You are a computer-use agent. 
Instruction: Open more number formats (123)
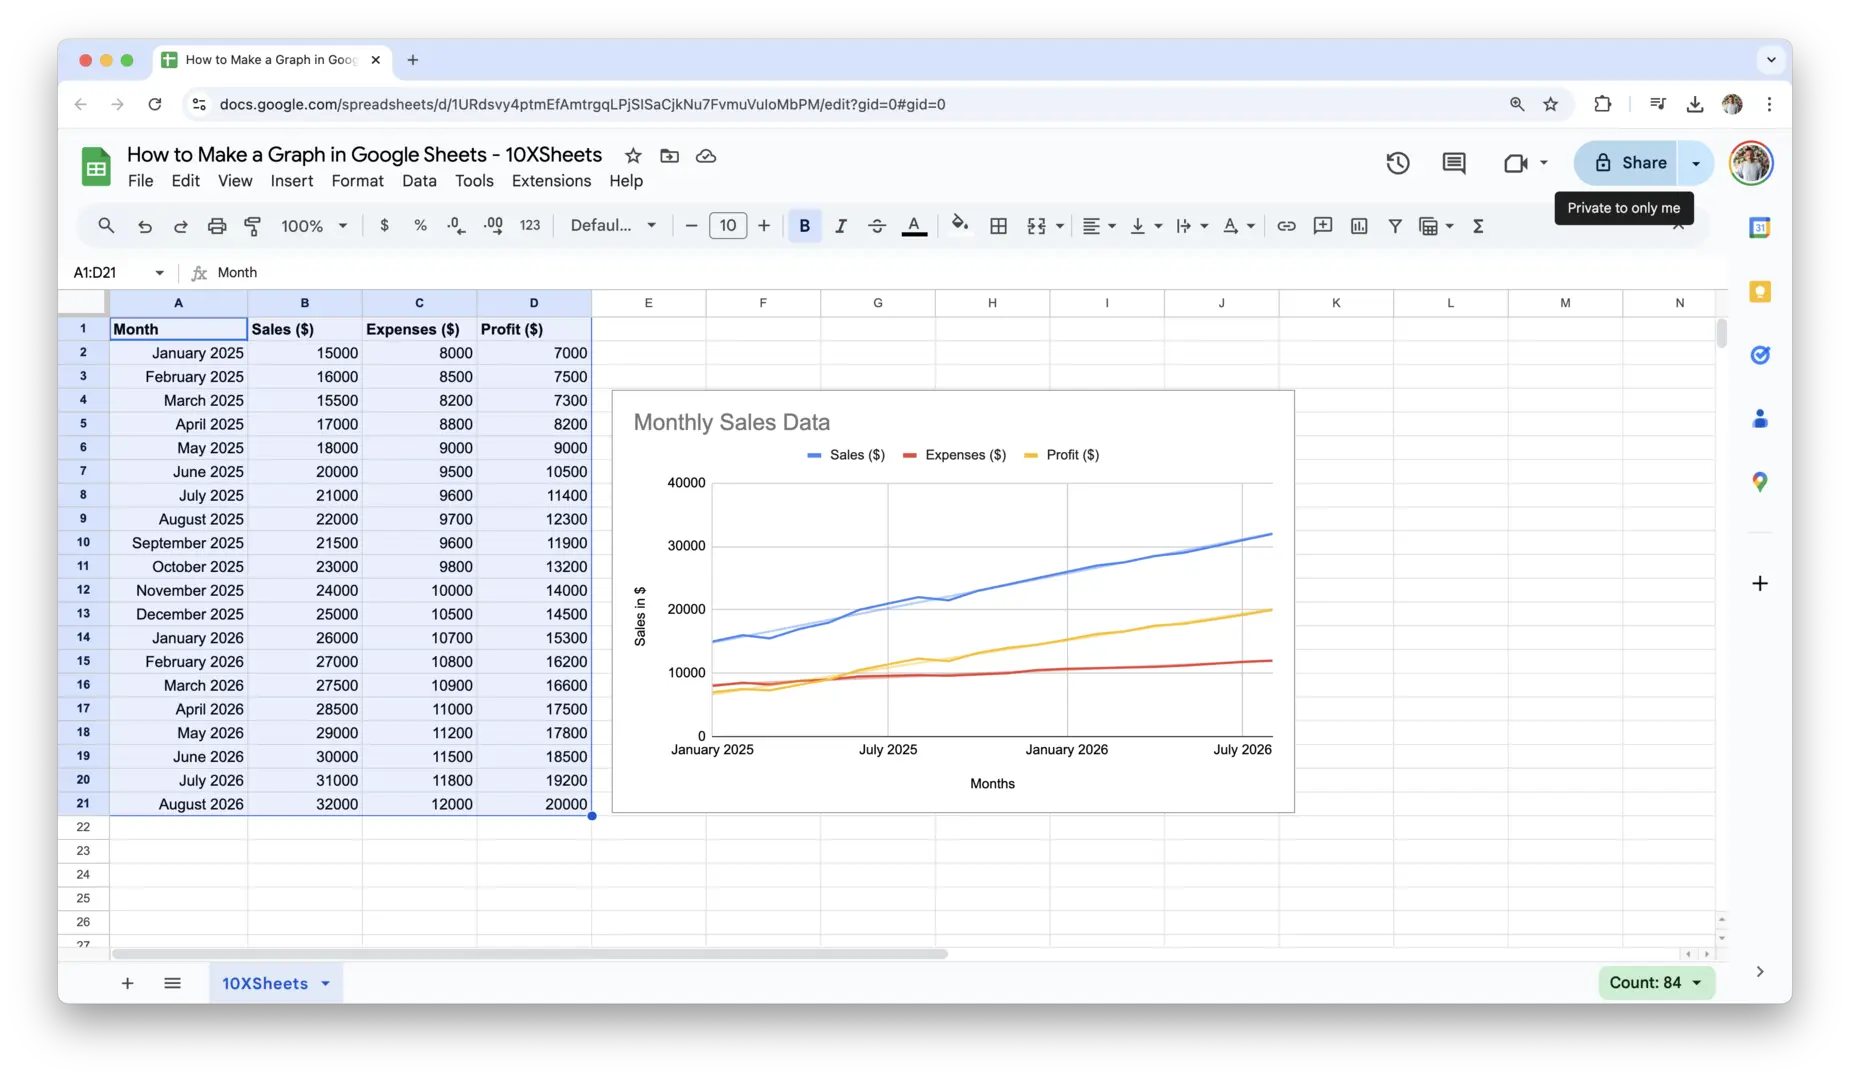point(530,226)
